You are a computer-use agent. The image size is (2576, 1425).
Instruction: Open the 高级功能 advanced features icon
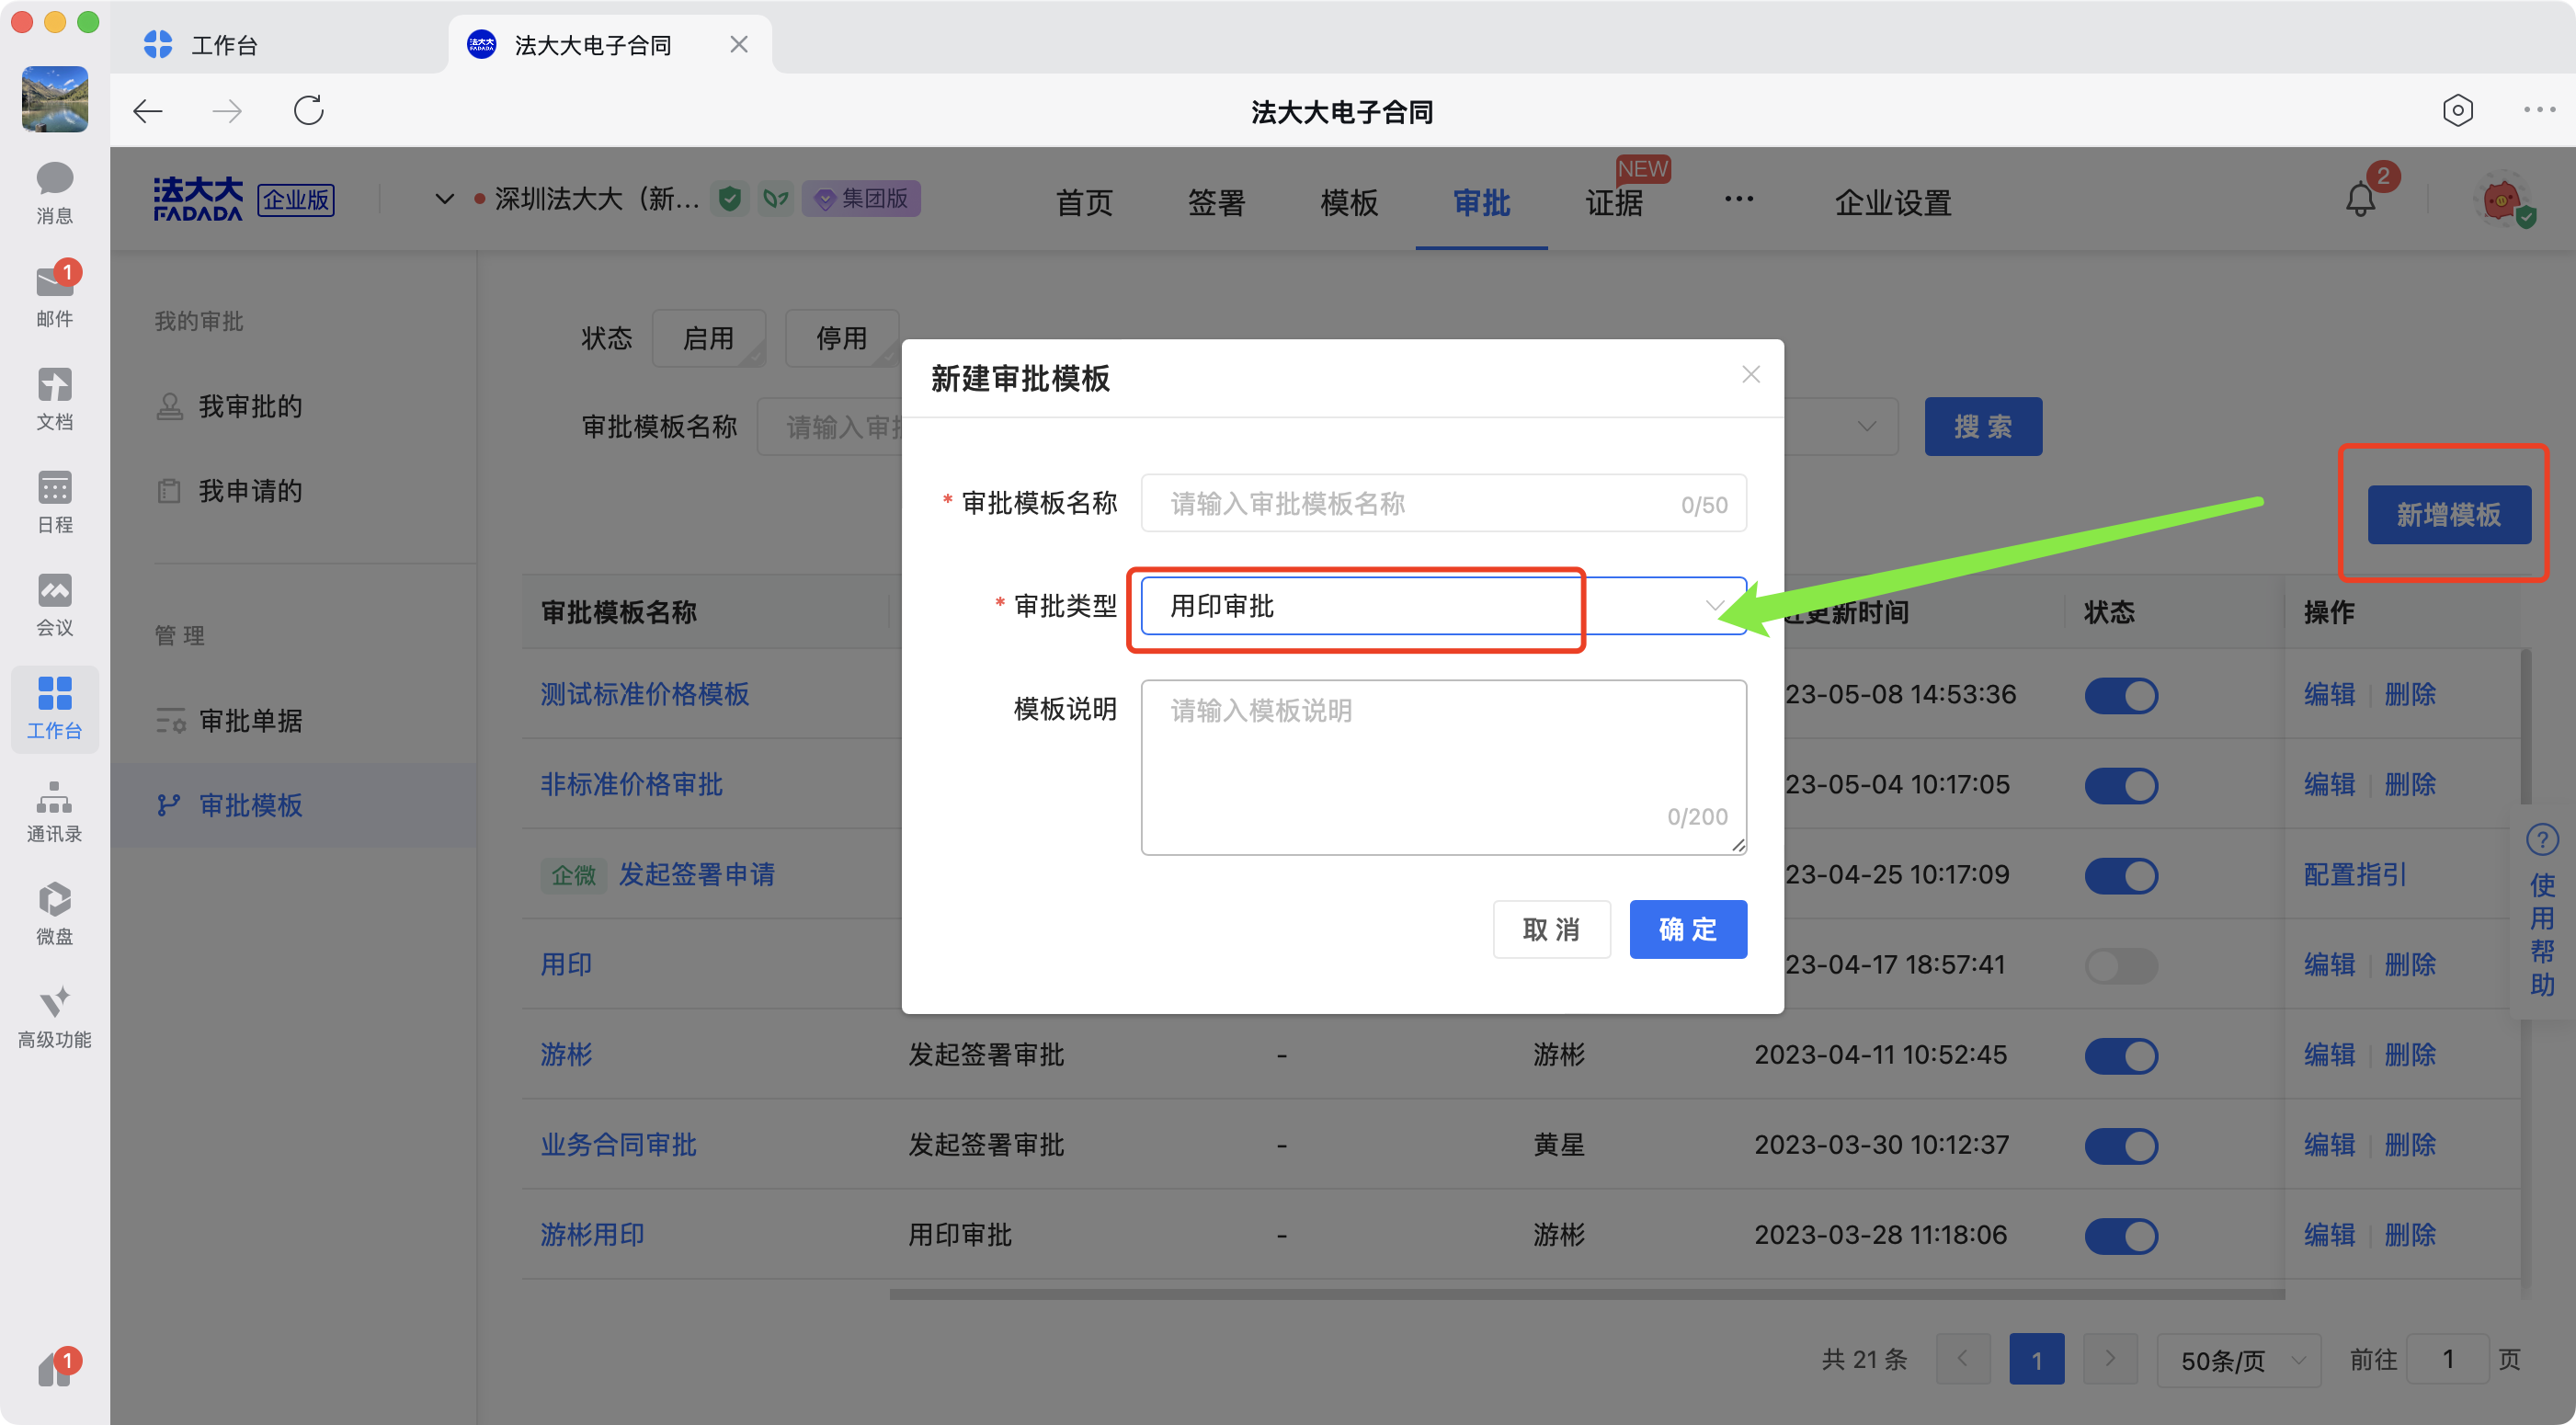(x=54, y=1003)
